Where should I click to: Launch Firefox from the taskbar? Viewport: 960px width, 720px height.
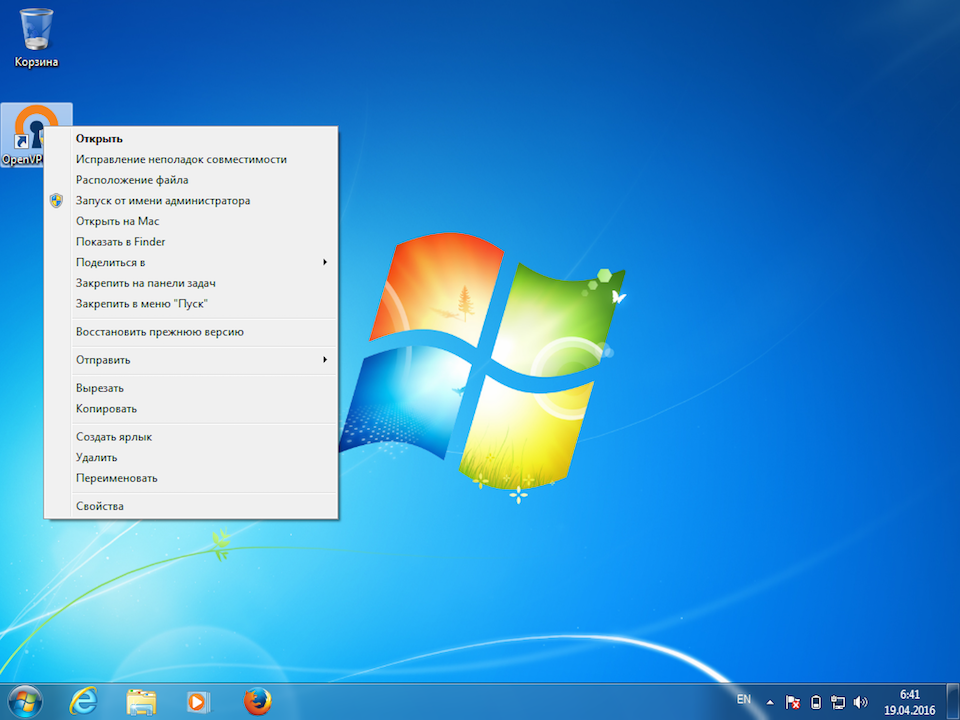tap(258, 702)
